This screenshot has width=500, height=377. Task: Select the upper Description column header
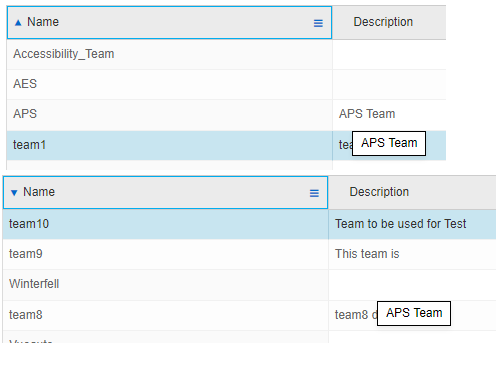point(389,23)
